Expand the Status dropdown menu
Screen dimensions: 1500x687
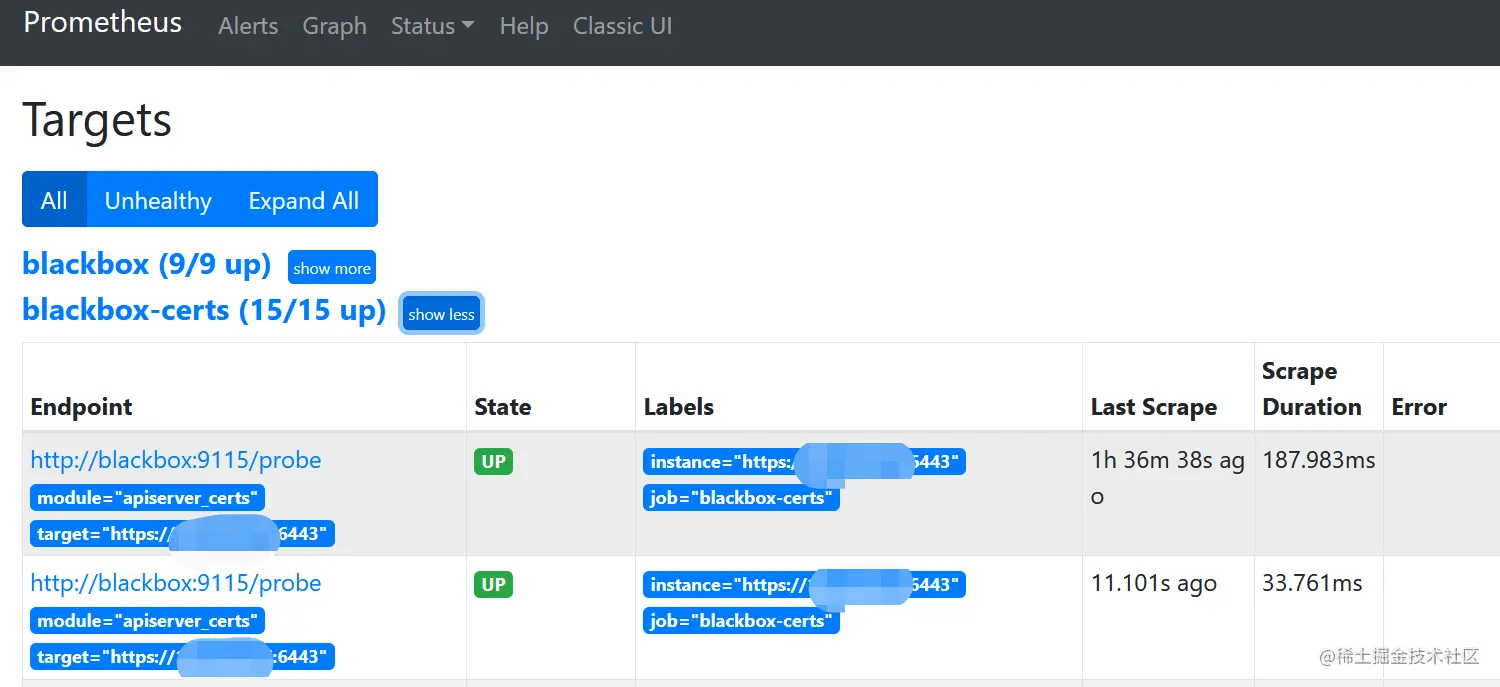click(432, 26)
